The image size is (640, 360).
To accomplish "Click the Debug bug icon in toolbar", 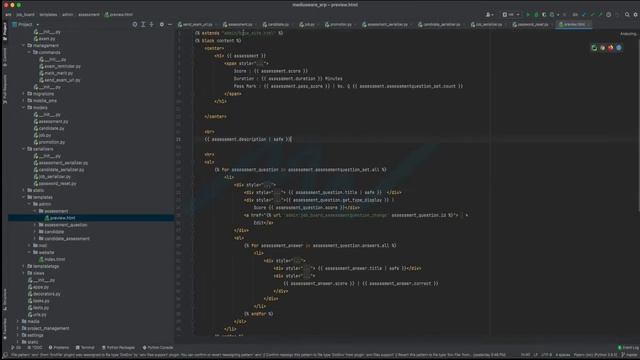I will tap(536, 15).
